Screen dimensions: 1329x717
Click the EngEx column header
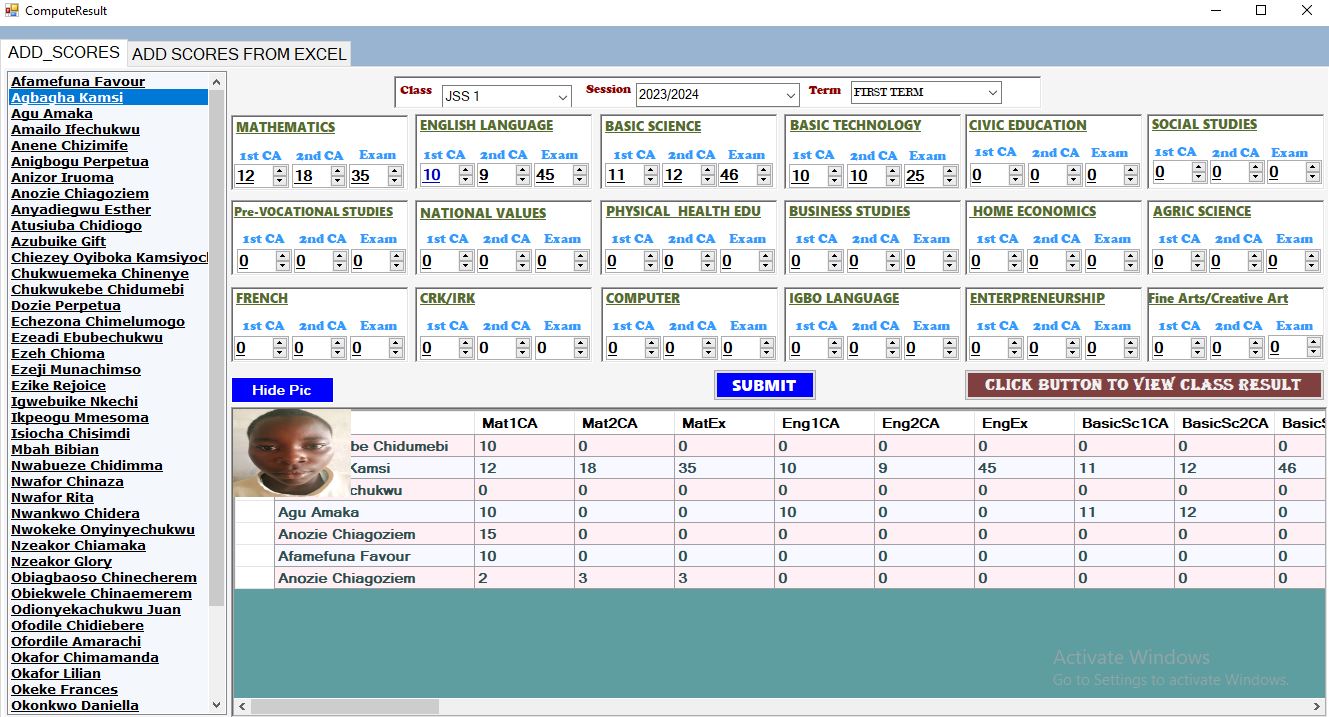tap(1024, 423)
